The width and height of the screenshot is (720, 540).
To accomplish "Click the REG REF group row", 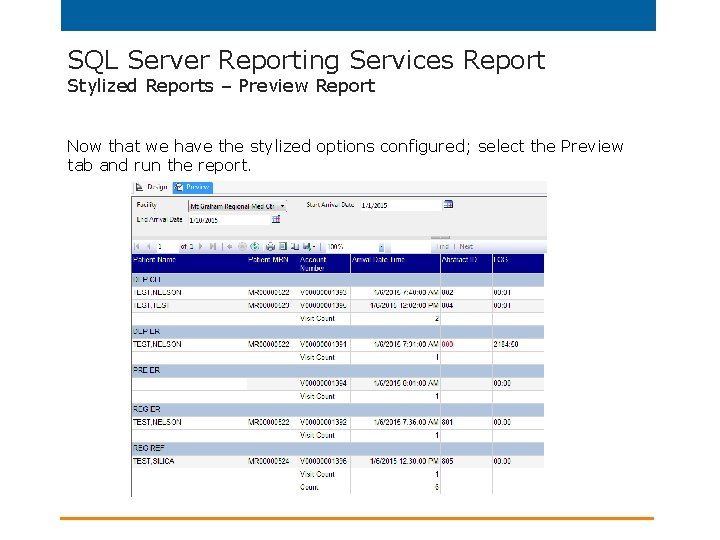I will 338,448.
